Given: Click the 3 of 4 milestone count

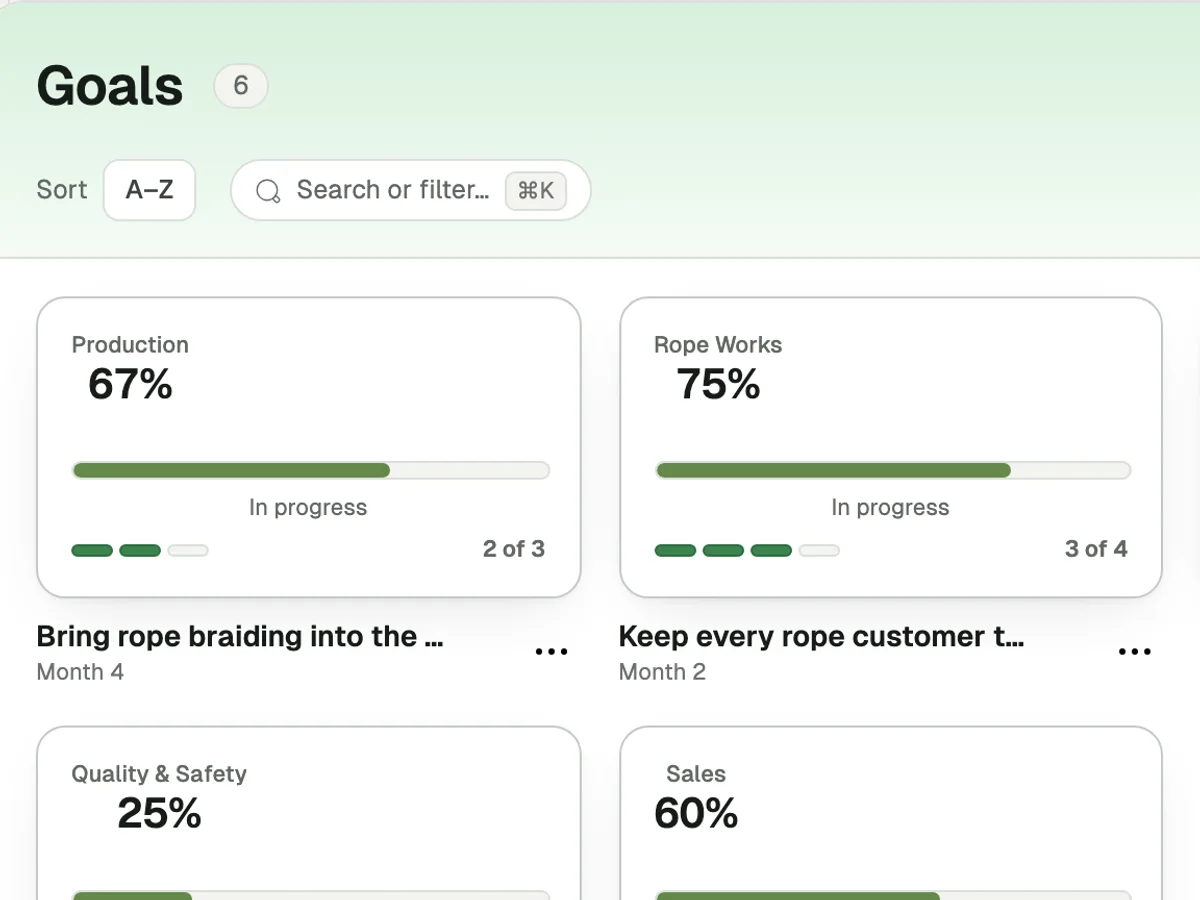Looking at the screenshot, I should [1096, 549].
